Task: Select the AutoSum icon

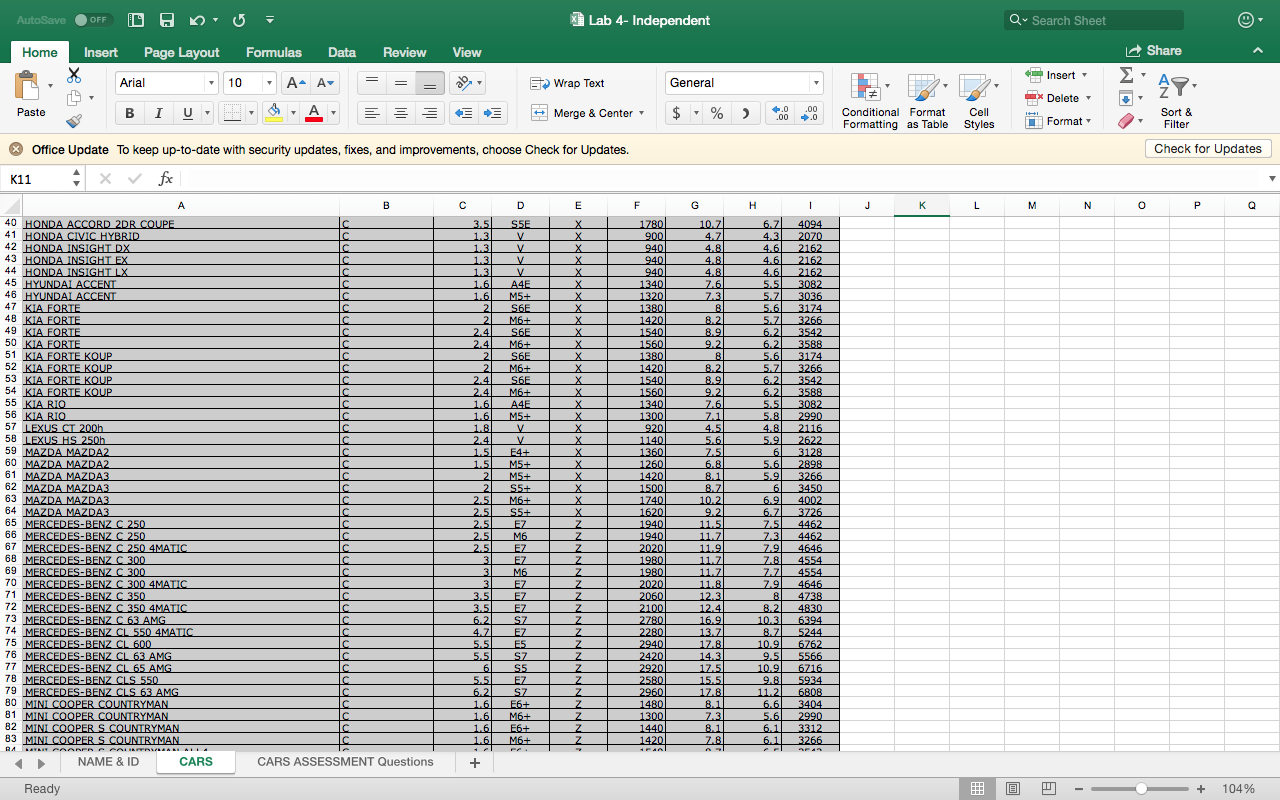Action: (1125, 74)
